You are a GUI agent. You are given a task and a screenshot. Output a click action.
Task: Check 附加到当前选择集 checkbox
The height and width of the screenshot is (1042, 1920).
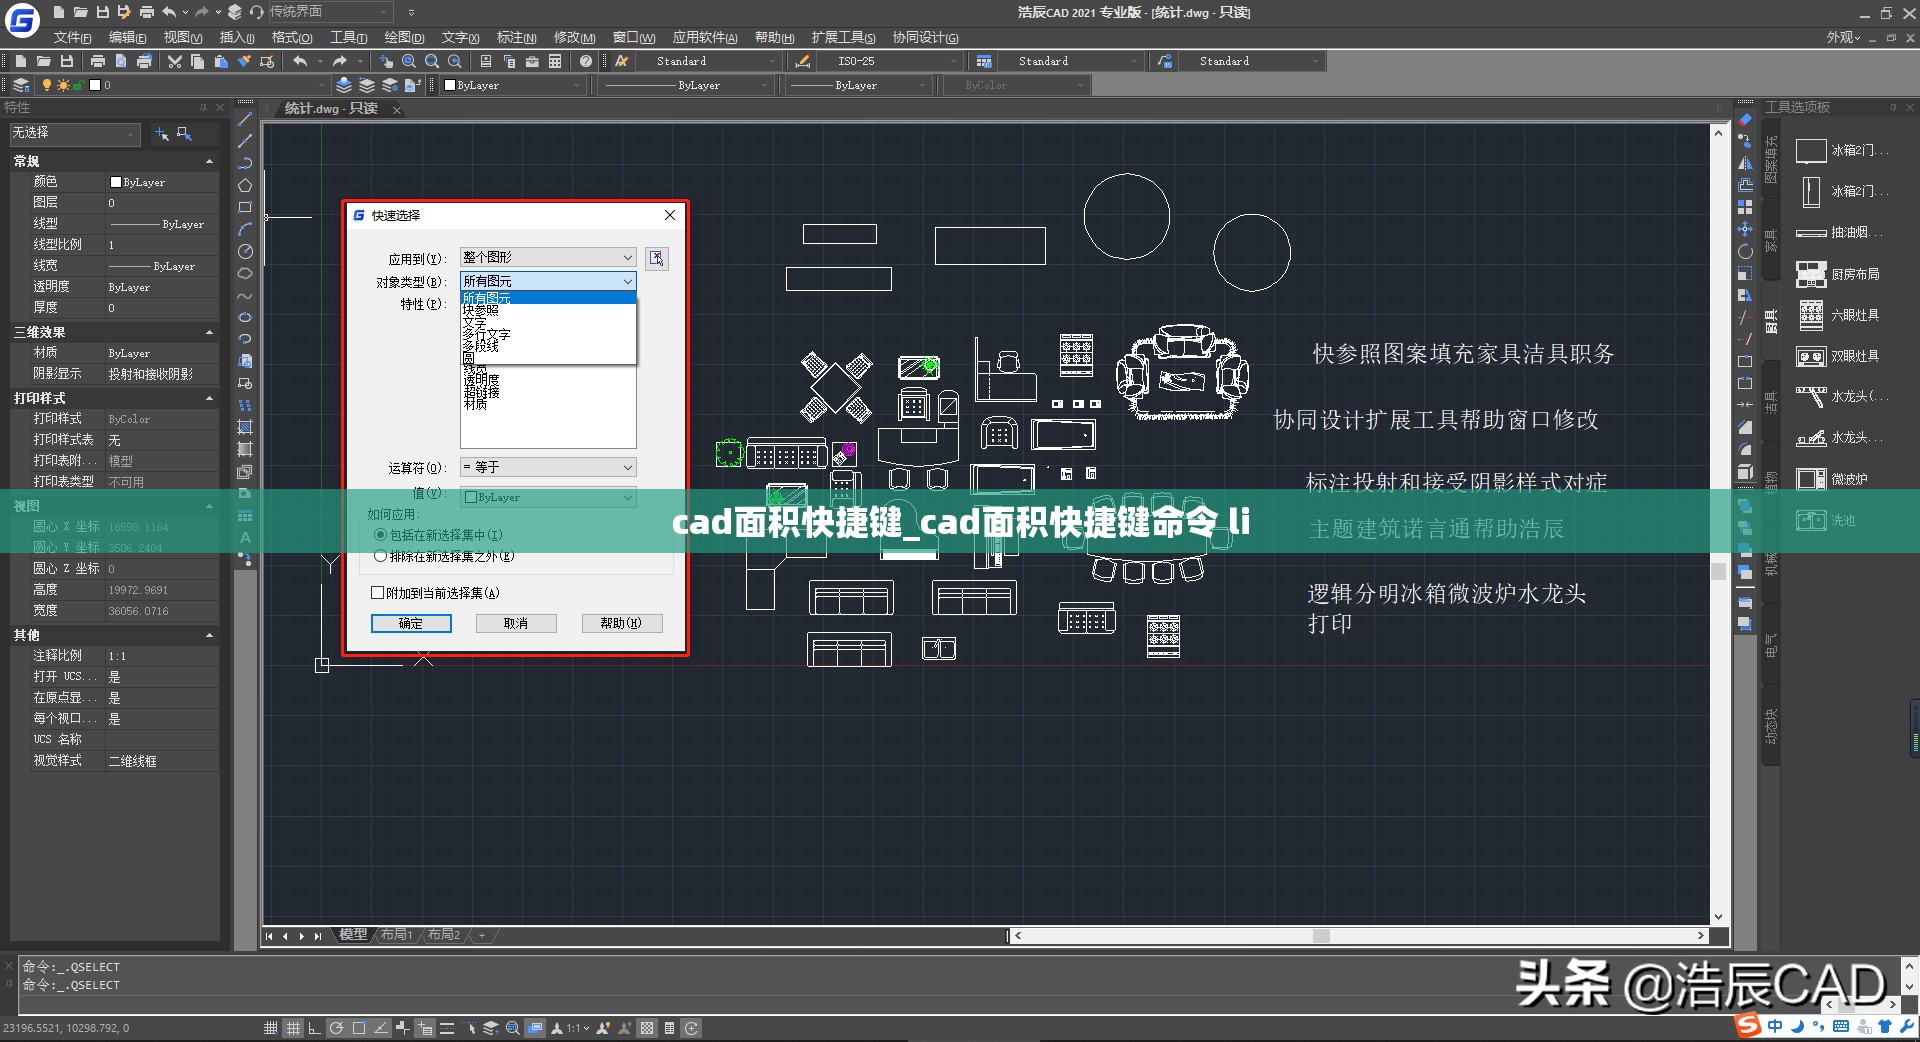pos(378,593)
